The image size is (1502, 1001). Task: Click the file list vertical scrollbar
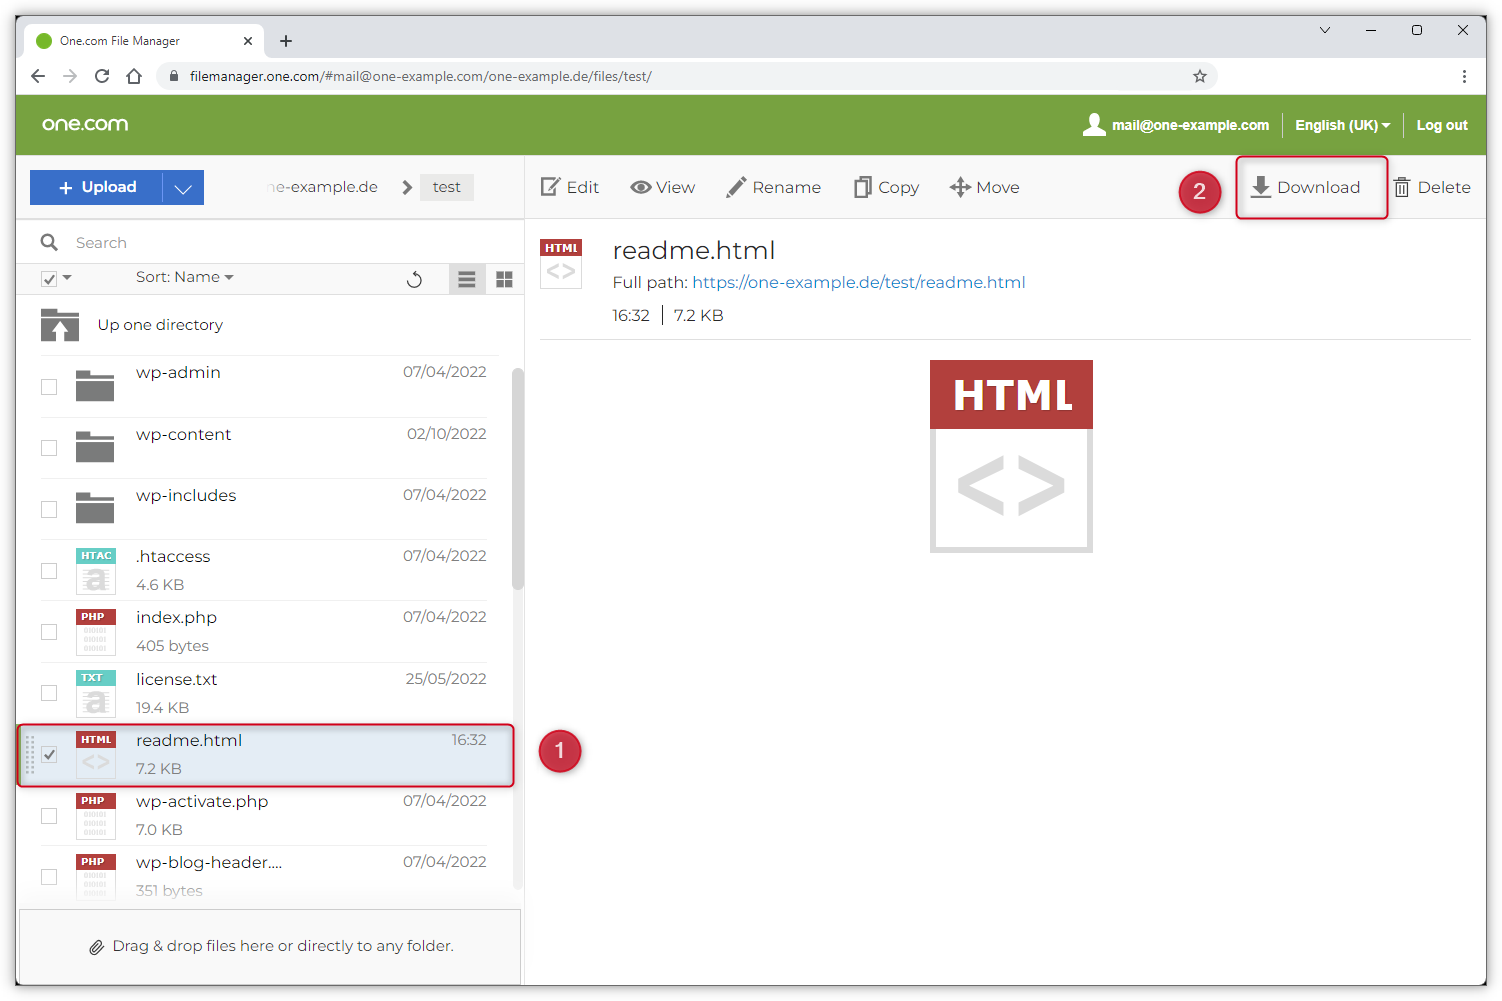tap(517, 480)
